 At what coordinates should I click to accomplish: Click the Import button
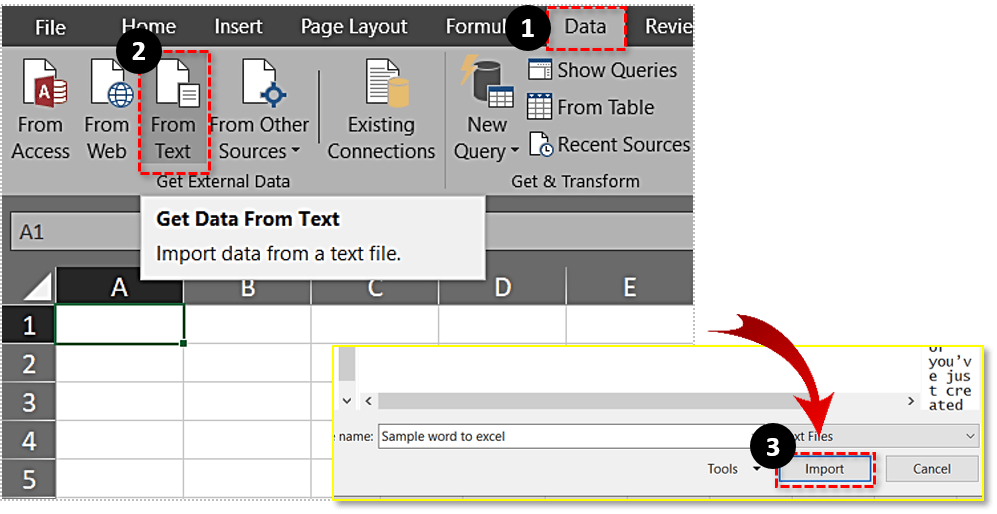click(x=825, y=469)
